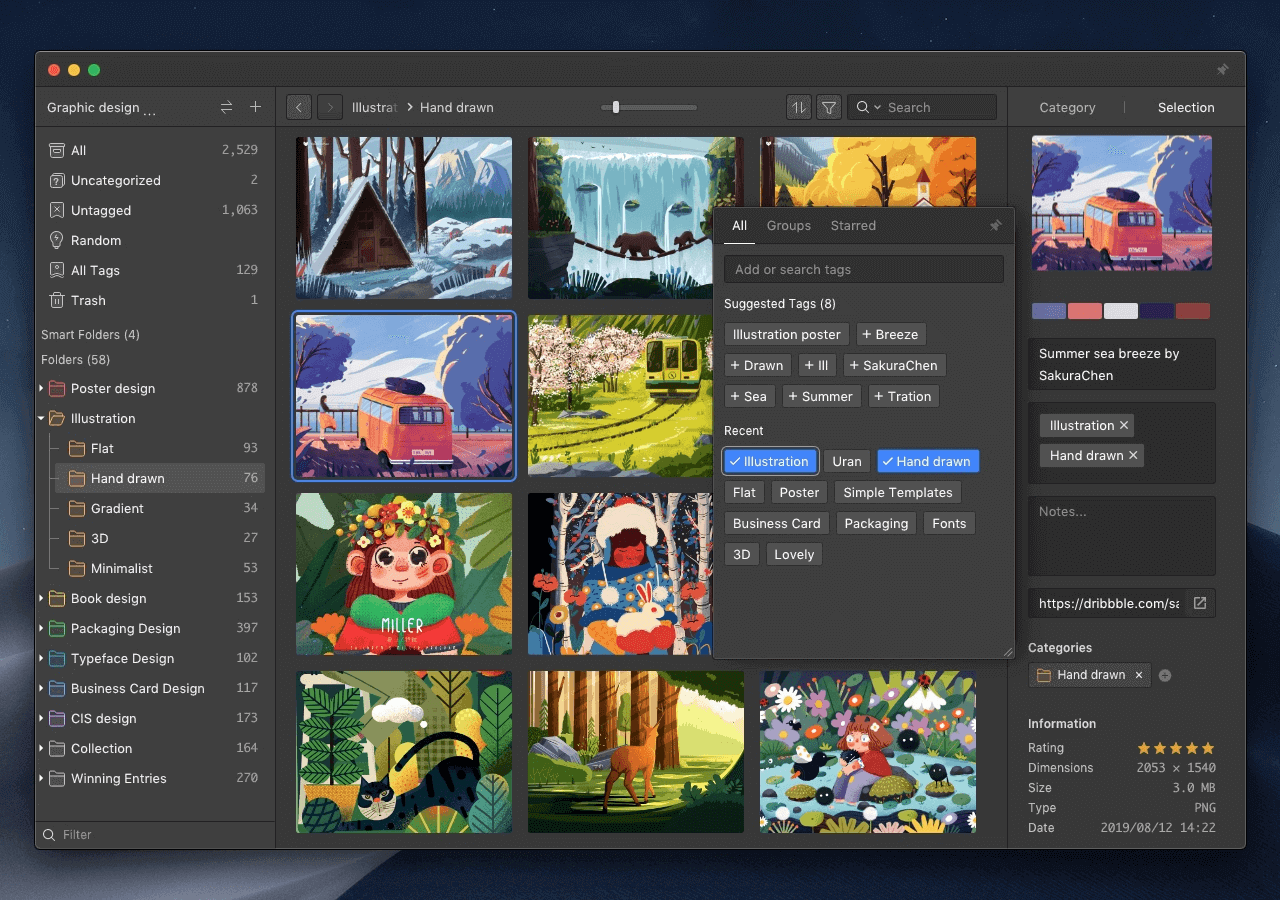Expand the Poster design folder

[x=40, y=388]
